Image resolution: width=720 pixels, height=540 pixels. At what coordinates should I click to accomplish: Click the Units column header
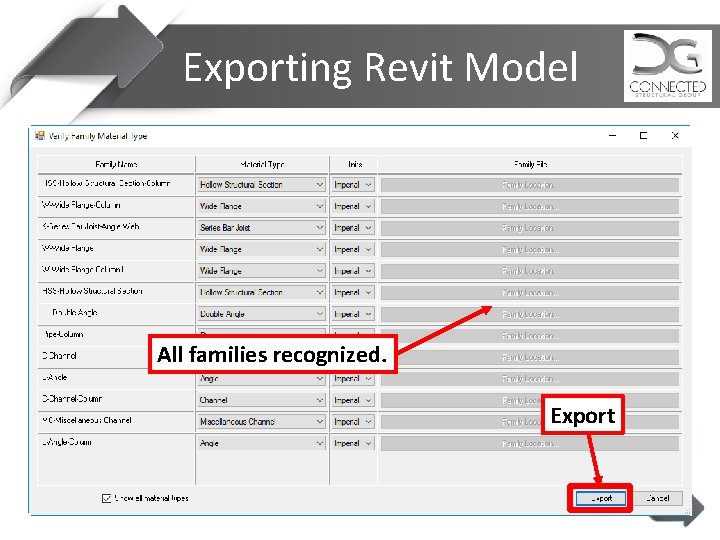coord(353,164)
